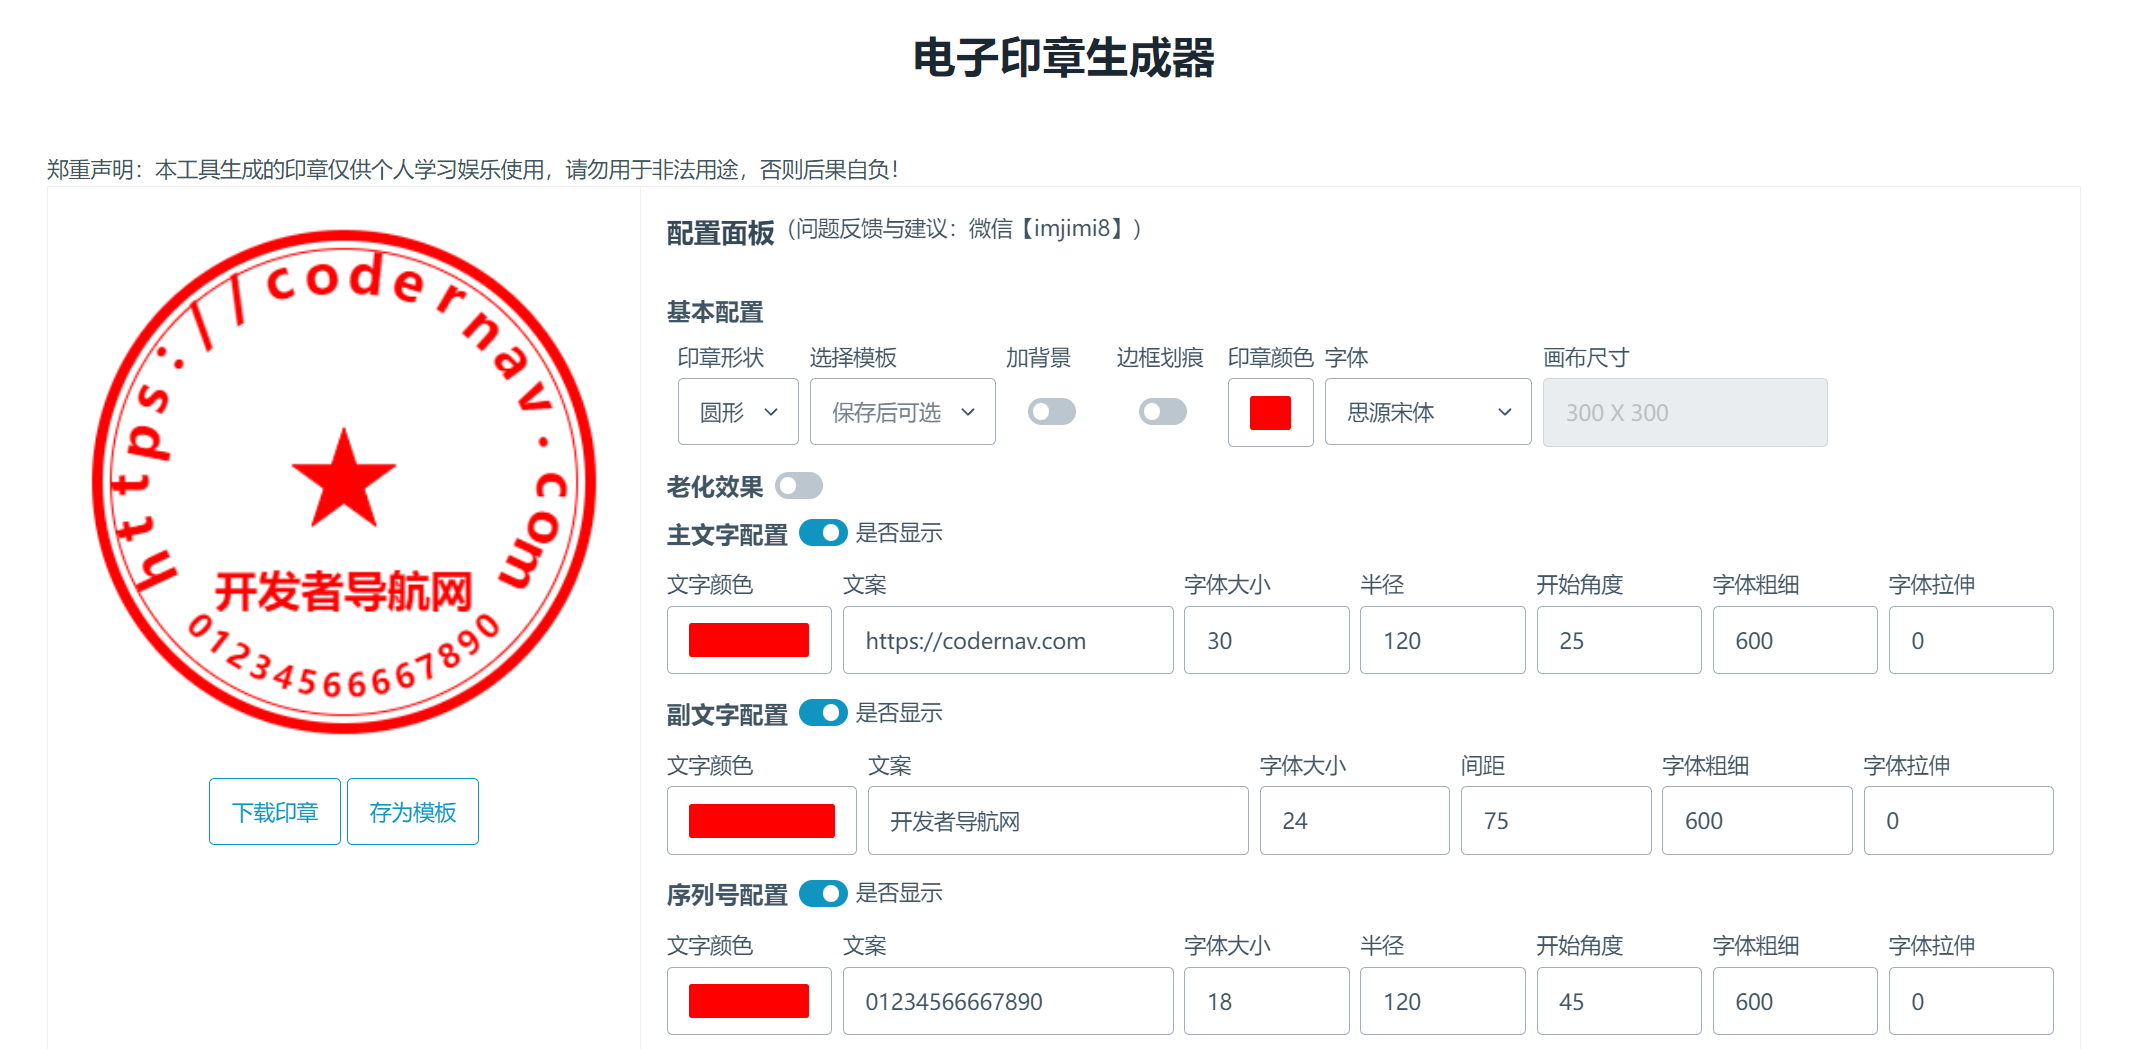The image size is (2130, 1049).
Task: Open the 印章颜色 seal color picker
Action: pos(1270,412)
